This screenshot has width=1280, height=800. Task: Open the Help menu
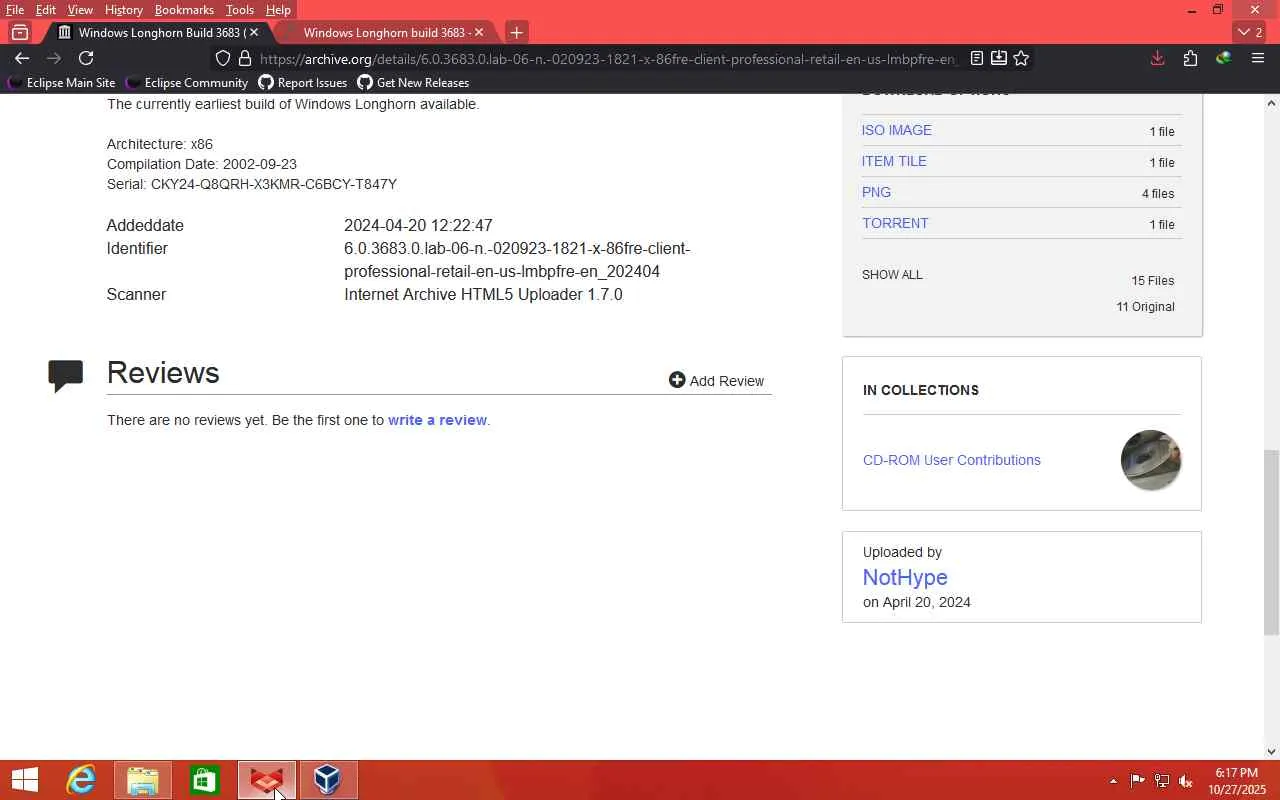click(278, 10)
